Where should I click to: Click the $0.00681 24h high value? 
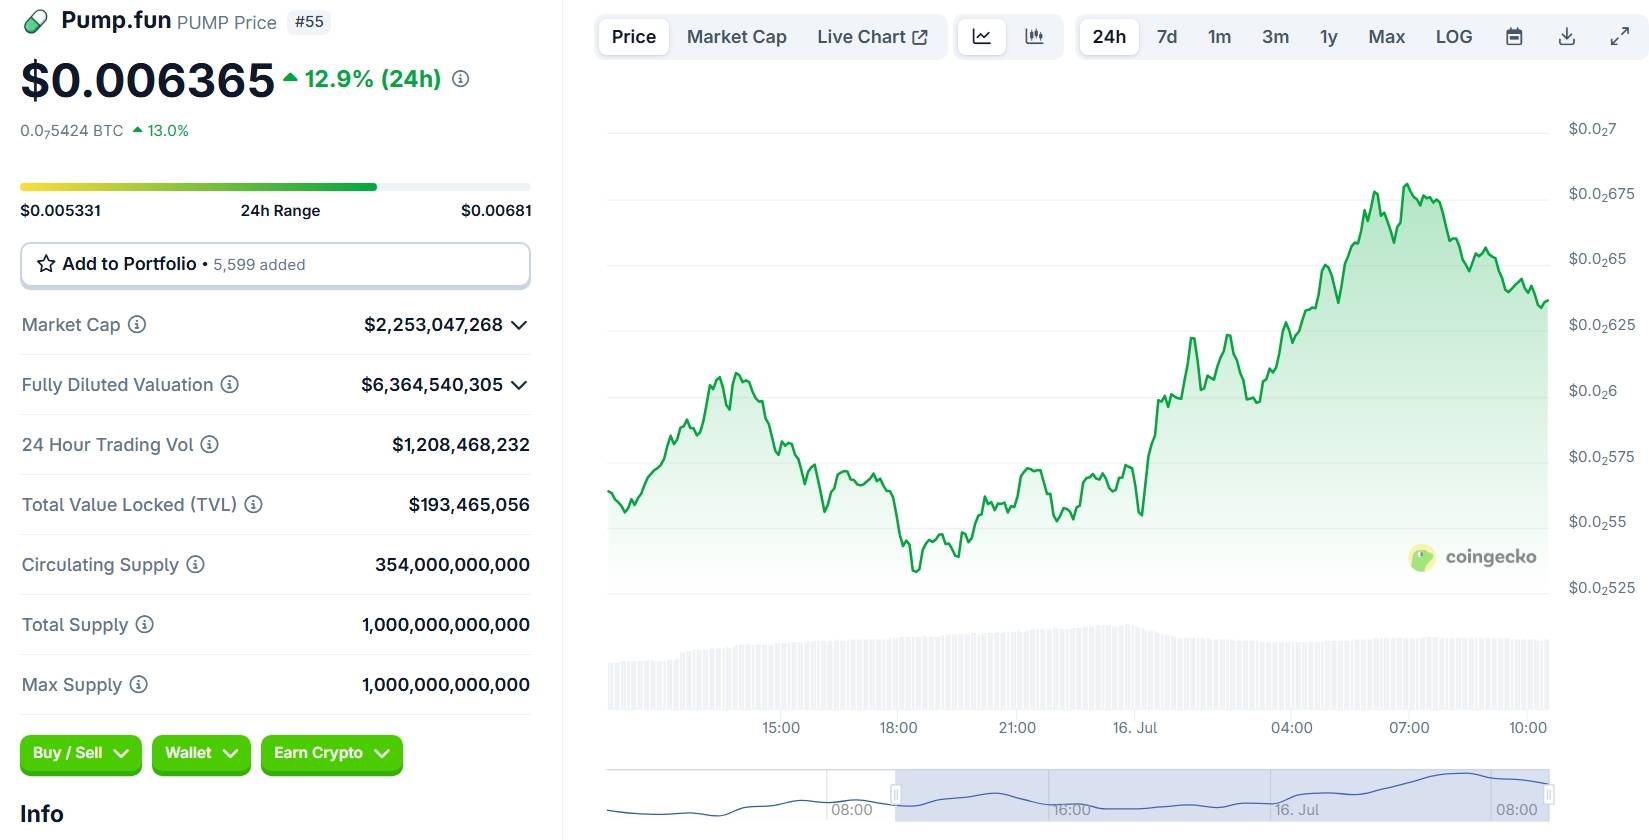[x=496, y=211]
